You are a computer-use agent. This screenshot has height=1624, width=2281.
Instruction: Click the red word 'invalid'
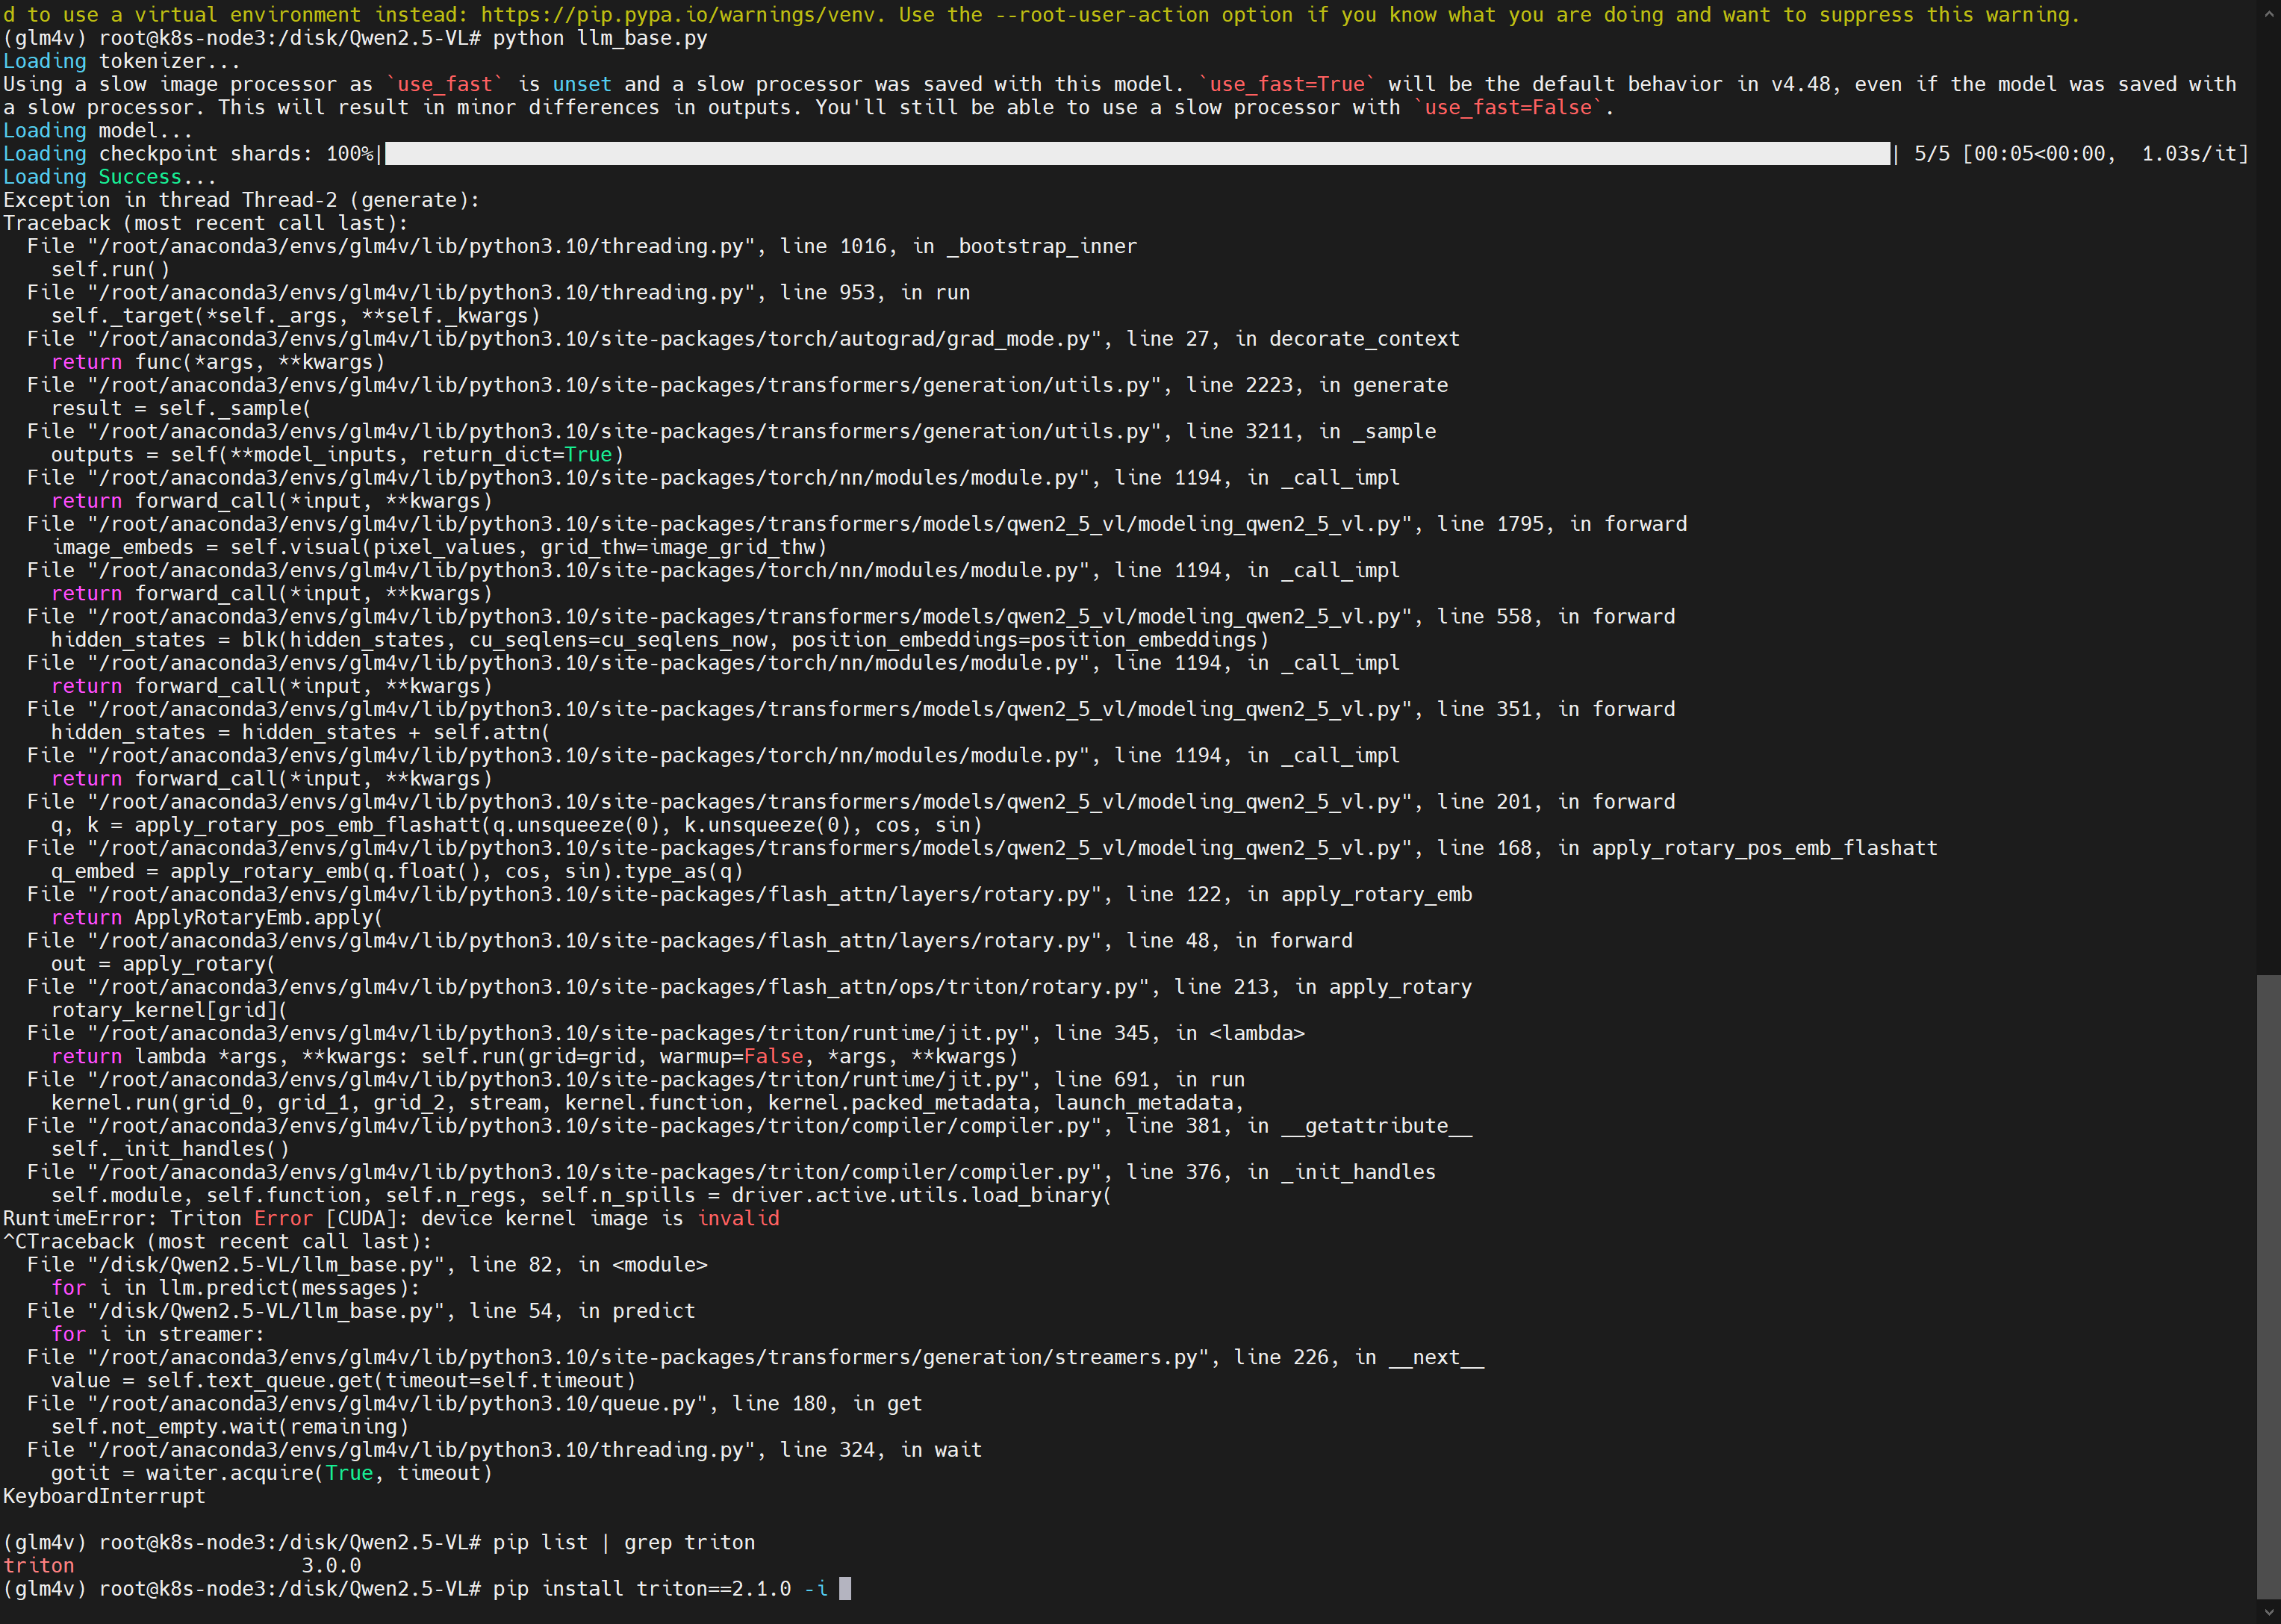(x=738, y=1219)
